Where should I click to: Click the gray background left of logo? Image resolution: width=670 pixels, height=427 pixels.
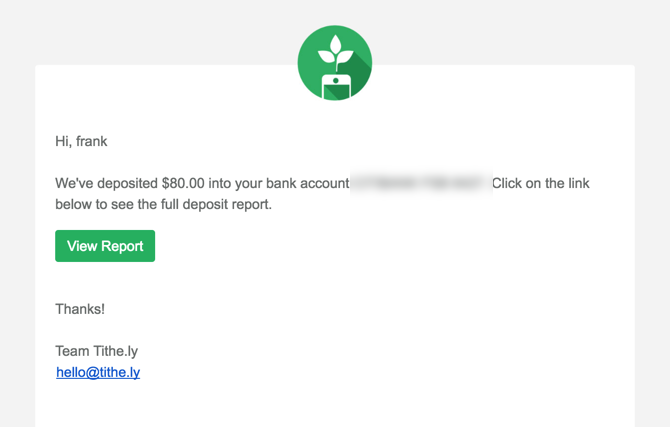(150, 32)
